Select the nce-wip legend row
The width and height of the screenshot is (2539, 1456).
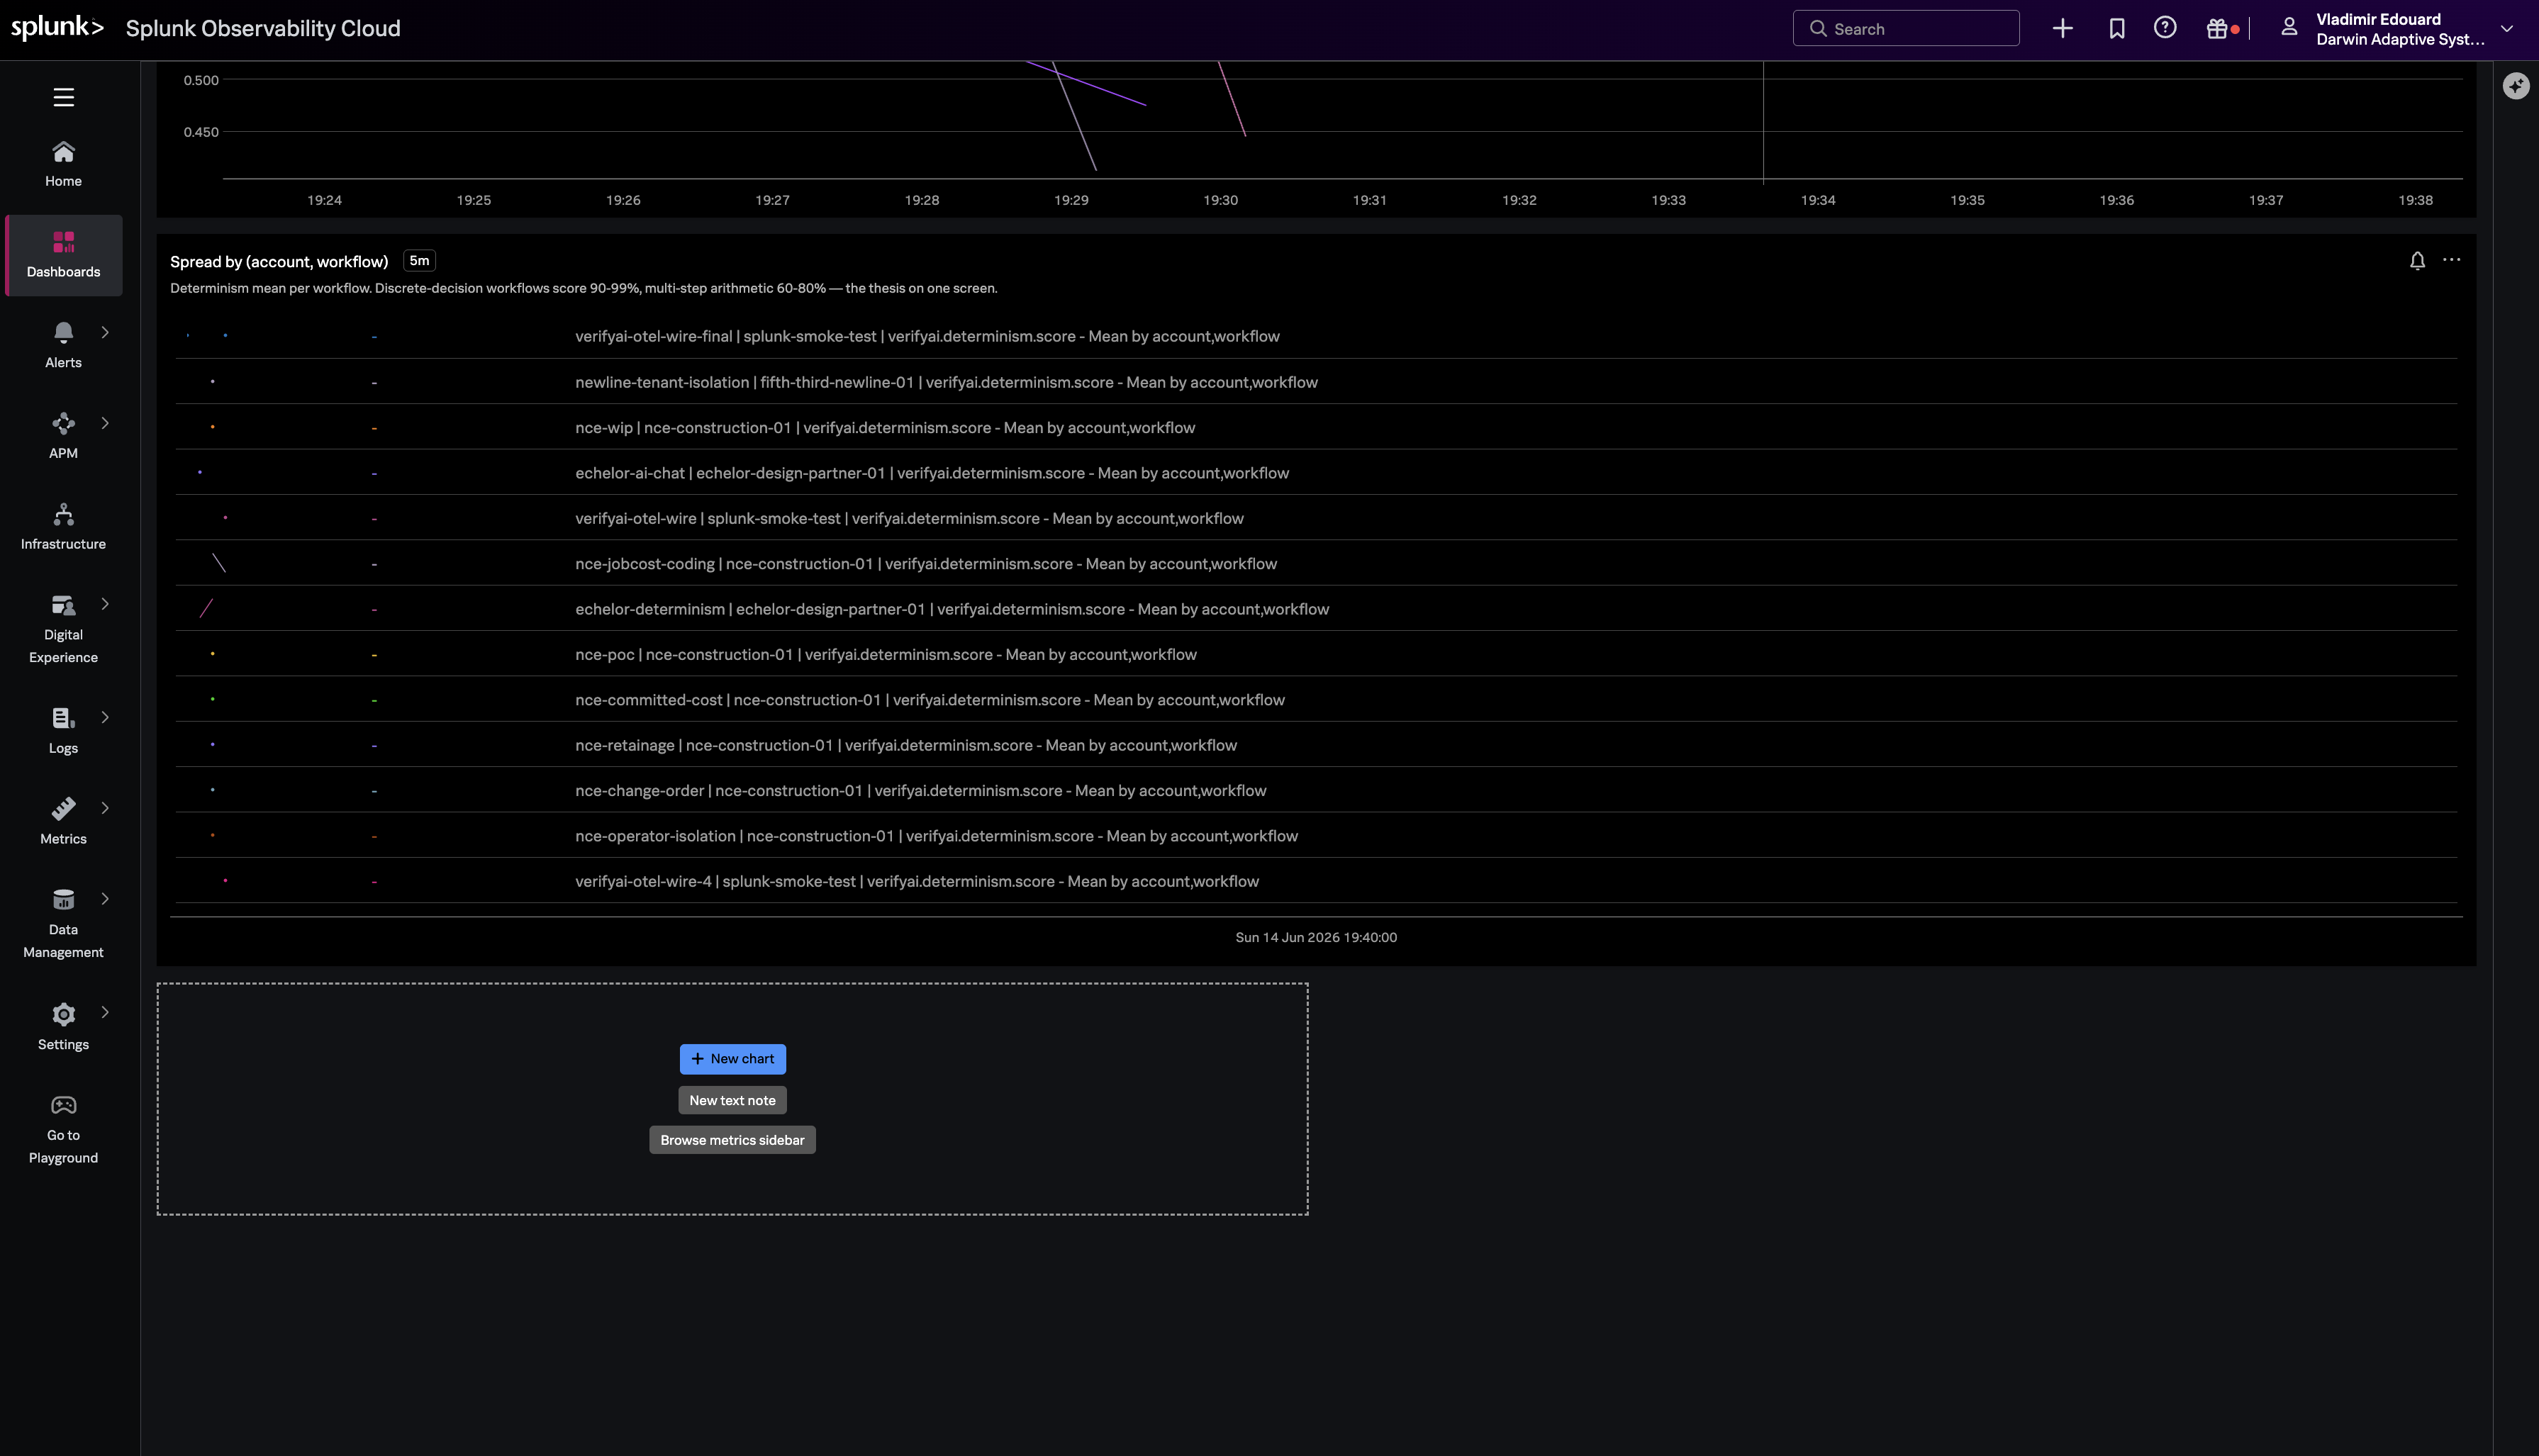click(1316, 427)
